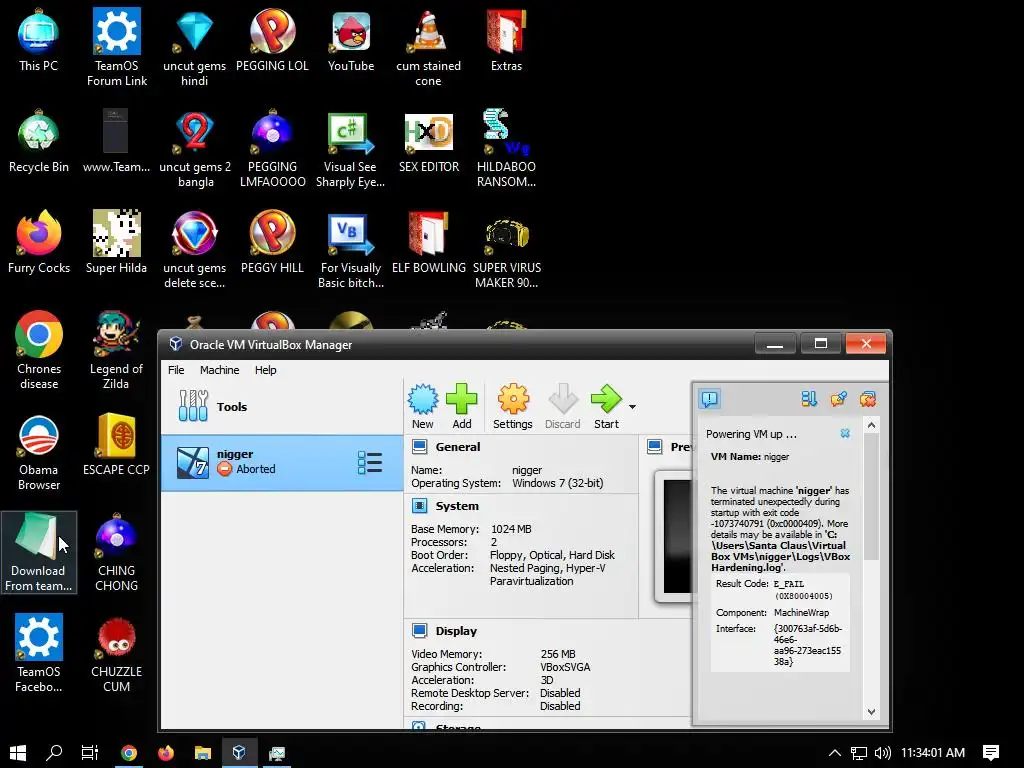
Task: Click the blue notification ordering icon
Action: 809,398
